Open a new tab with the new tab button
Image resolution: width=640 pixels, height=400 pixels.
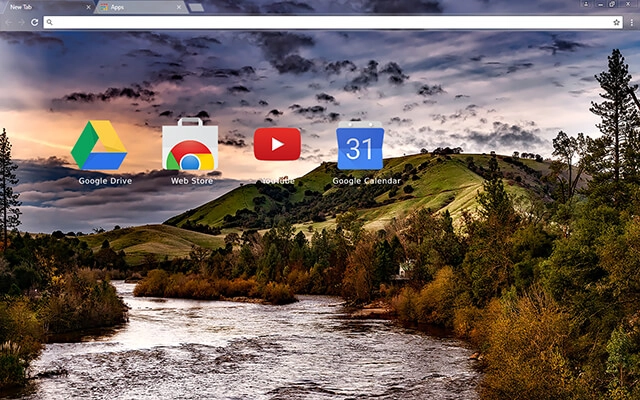[196, 7]
